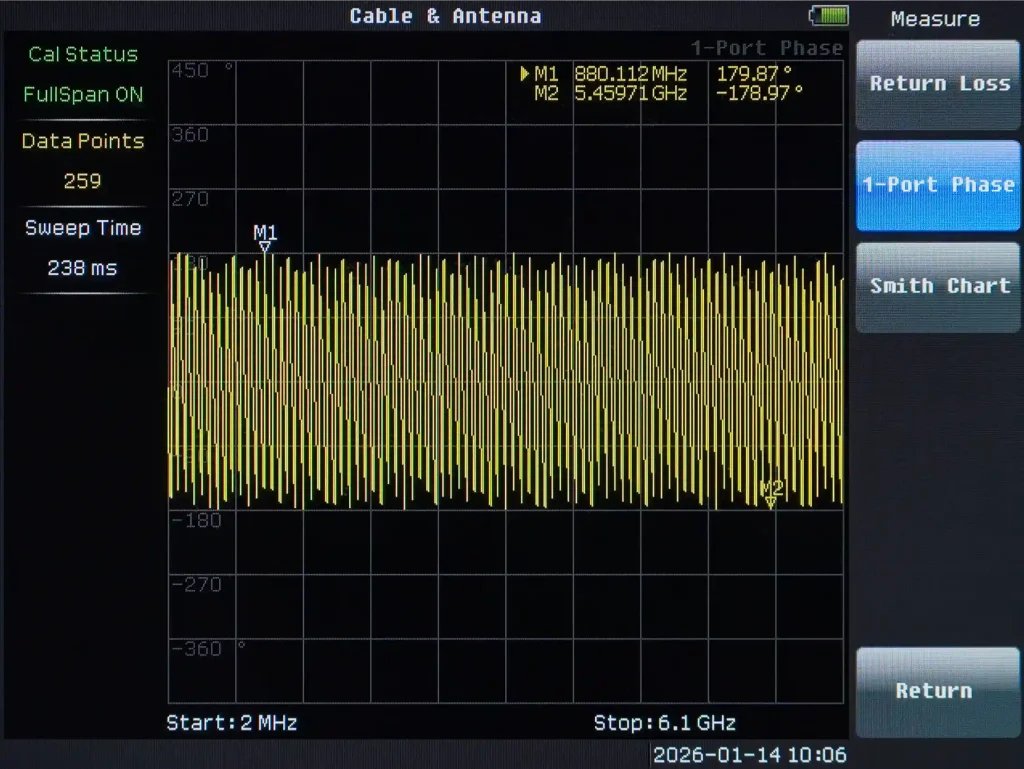
Task: Select the M1 marker active indicator arrow
Action: (524, 73)
